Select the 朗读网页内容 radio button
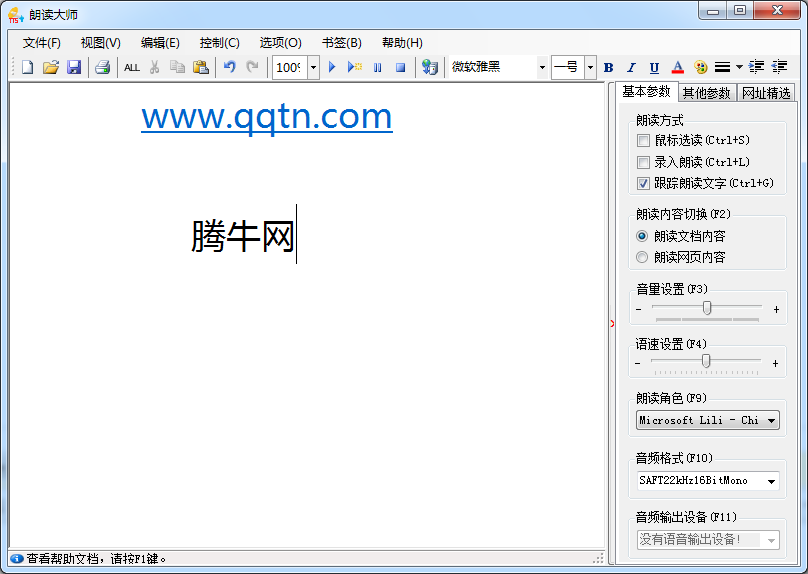The height and width of the screenshot is (574, 808). pyautogui.click(x=642, y=257)
